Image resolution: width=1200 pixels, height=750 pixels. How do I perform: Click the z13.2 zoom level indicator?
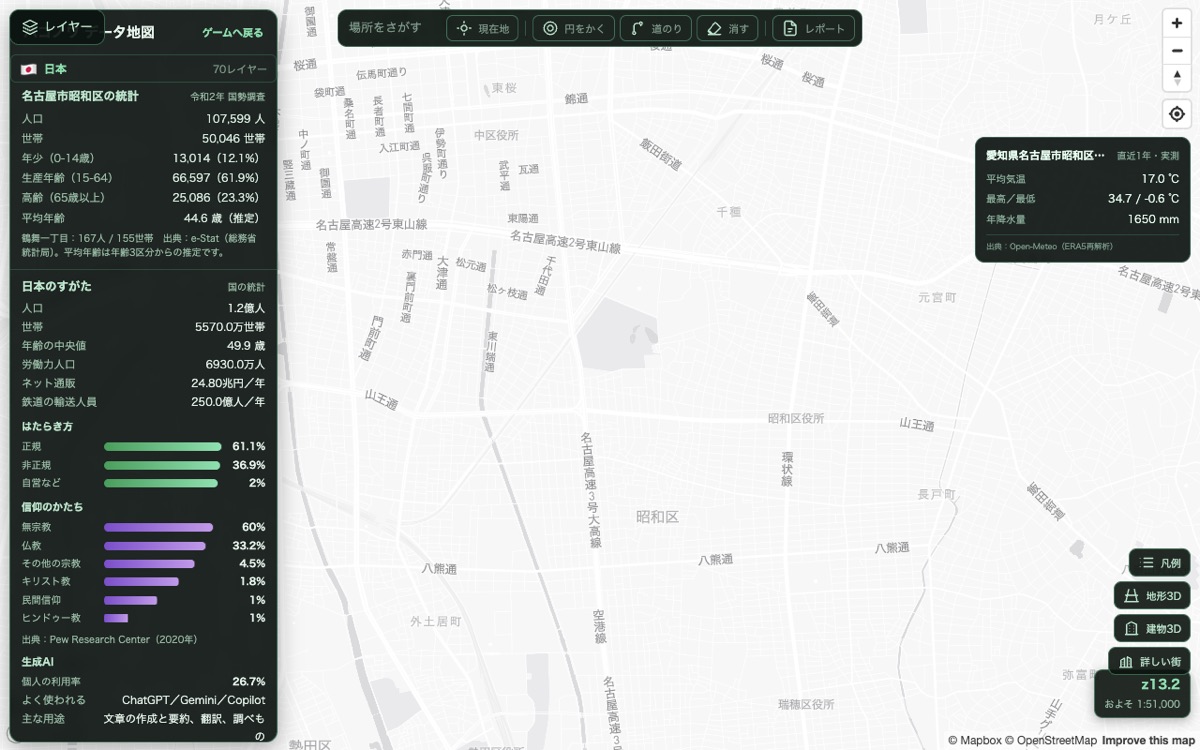coord(1160,685)
